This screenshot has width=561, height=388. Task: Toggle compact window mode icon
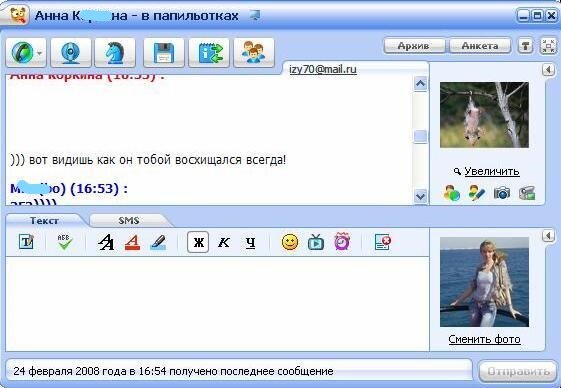(548, 46)
